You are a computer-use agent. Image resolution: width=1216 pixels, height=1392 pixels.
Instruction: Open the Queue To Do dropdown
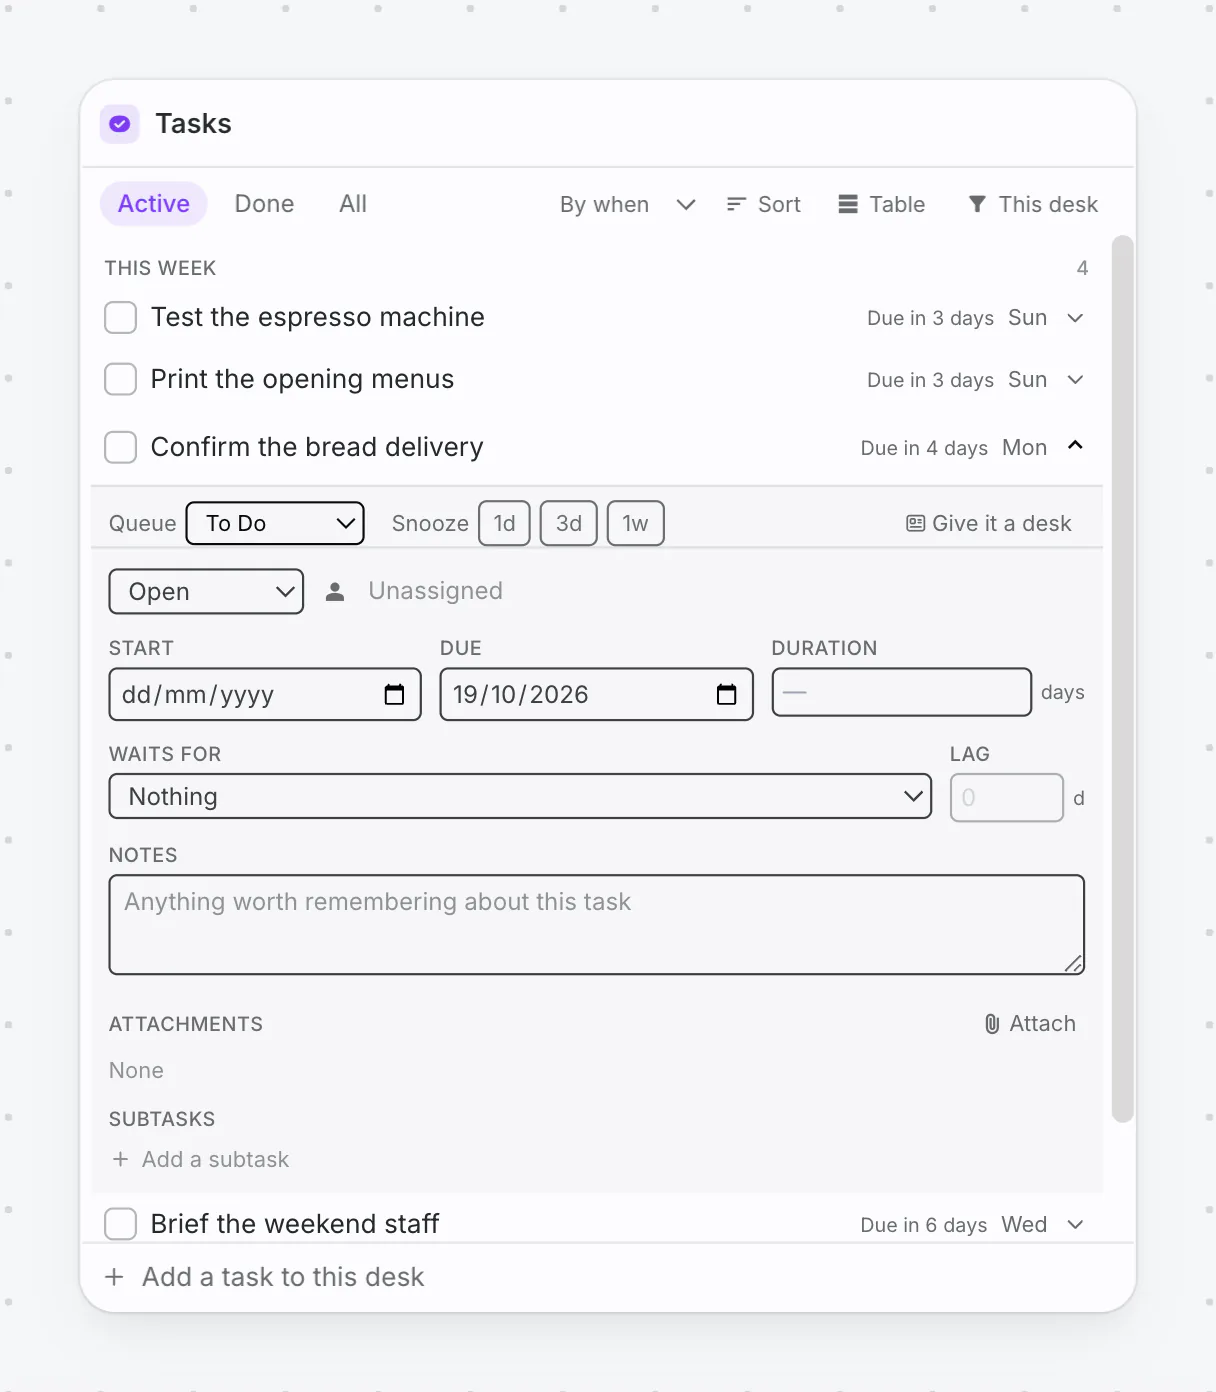[275, 523]
